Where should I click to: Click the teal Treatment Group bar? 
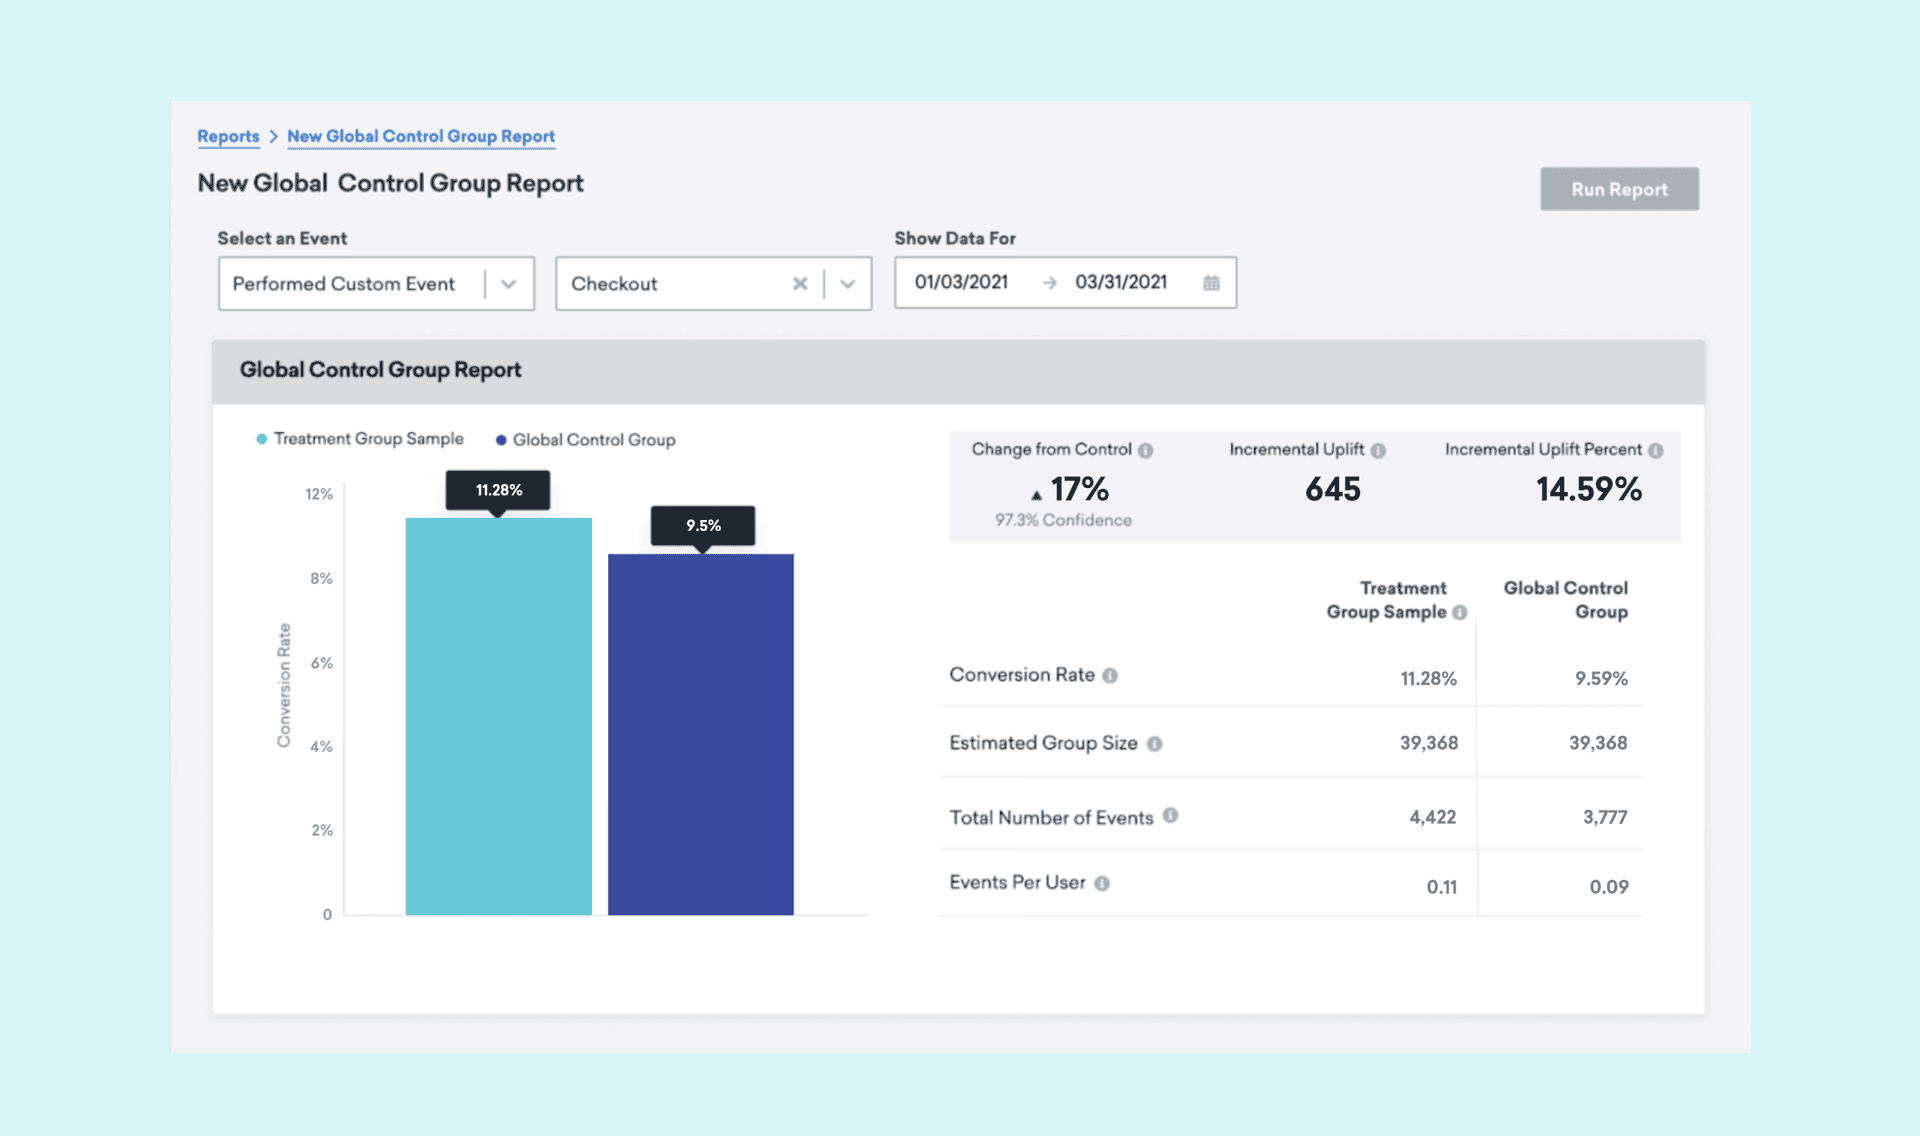coord(498,715)
